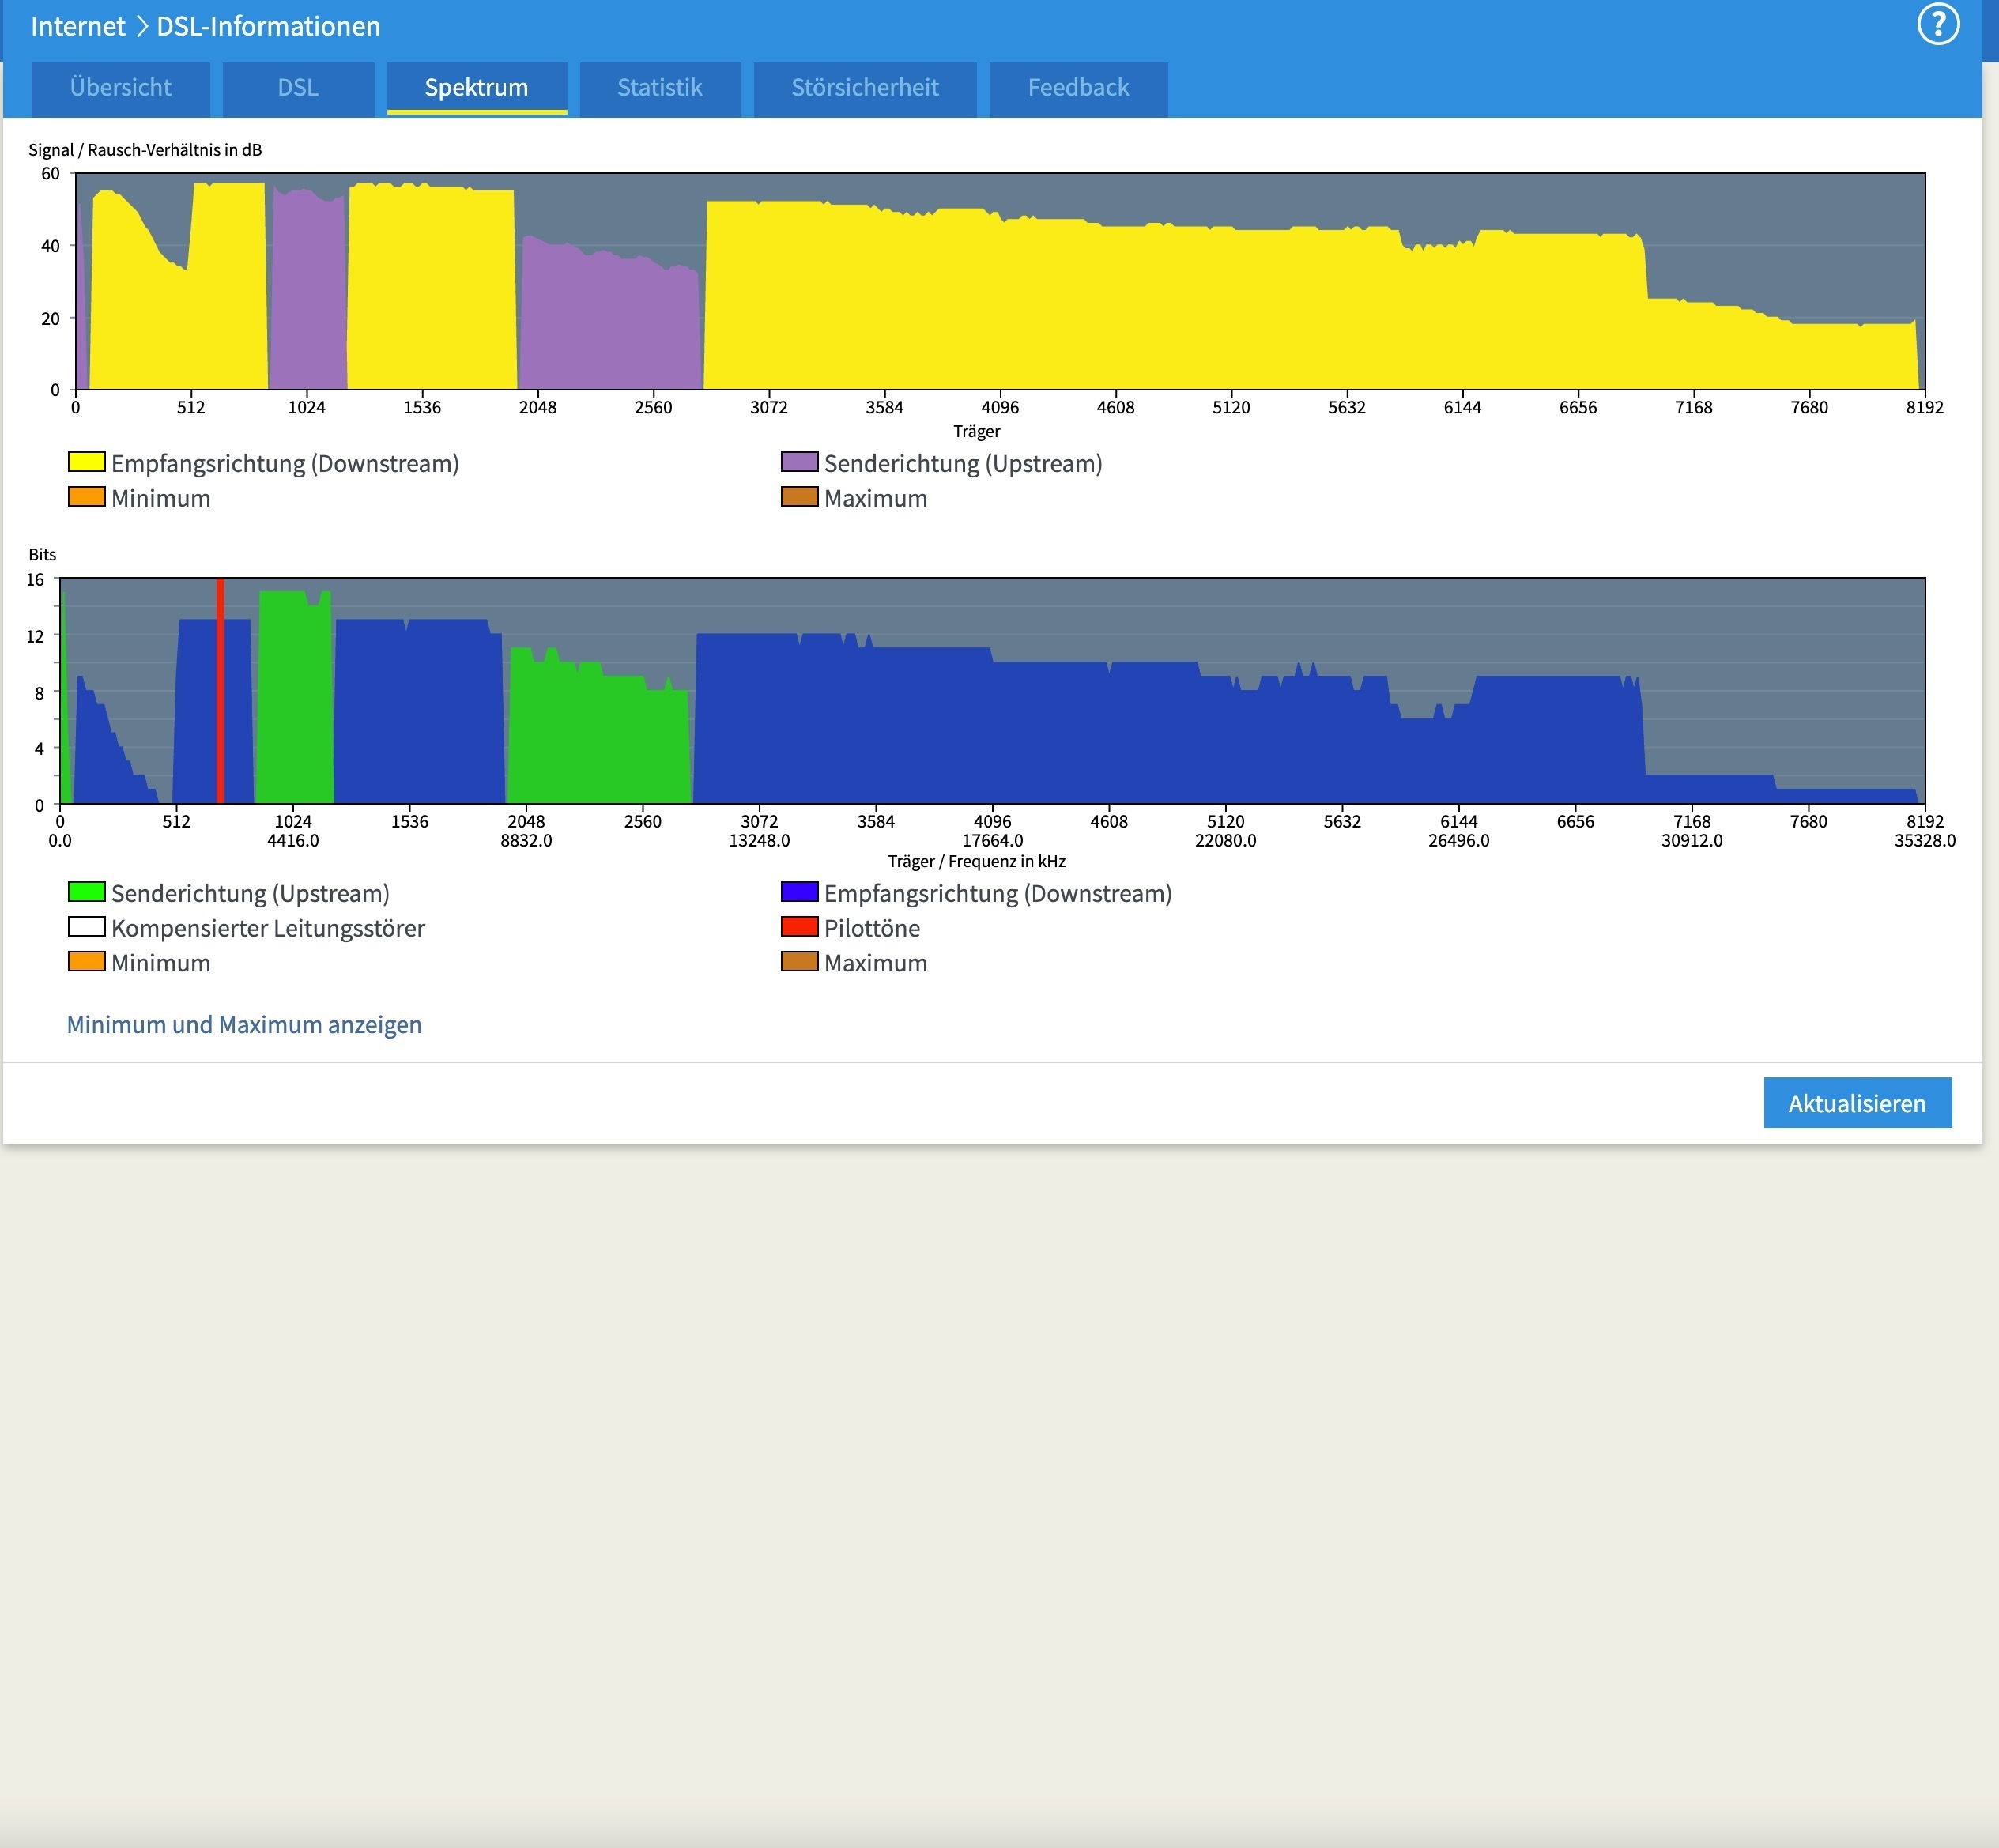Click the Minimum und Maximum anzeigen link
Screen dimensions: 1999x1848
point(244,1025)
